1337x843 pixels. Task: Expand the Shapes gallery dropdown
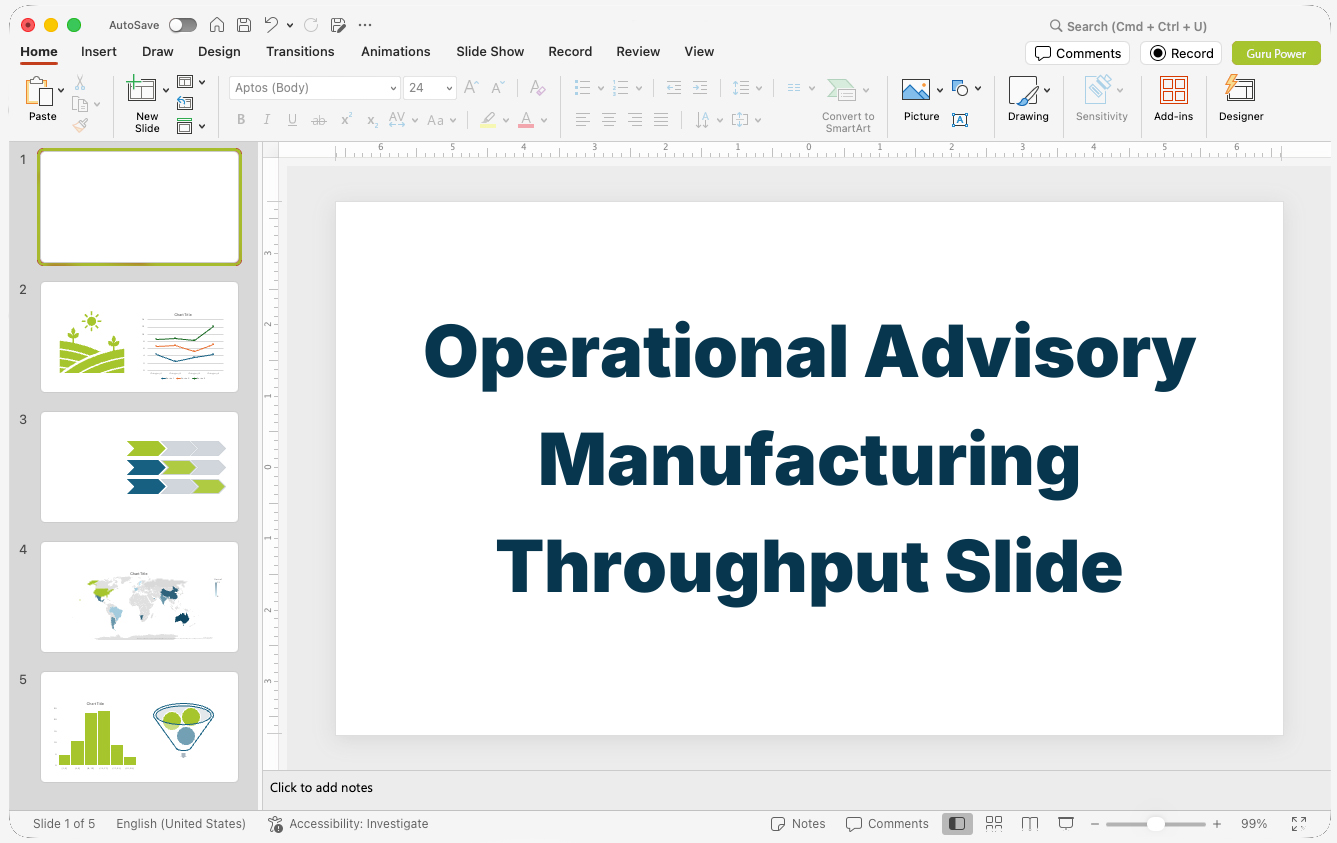click(x=978, y=88)
